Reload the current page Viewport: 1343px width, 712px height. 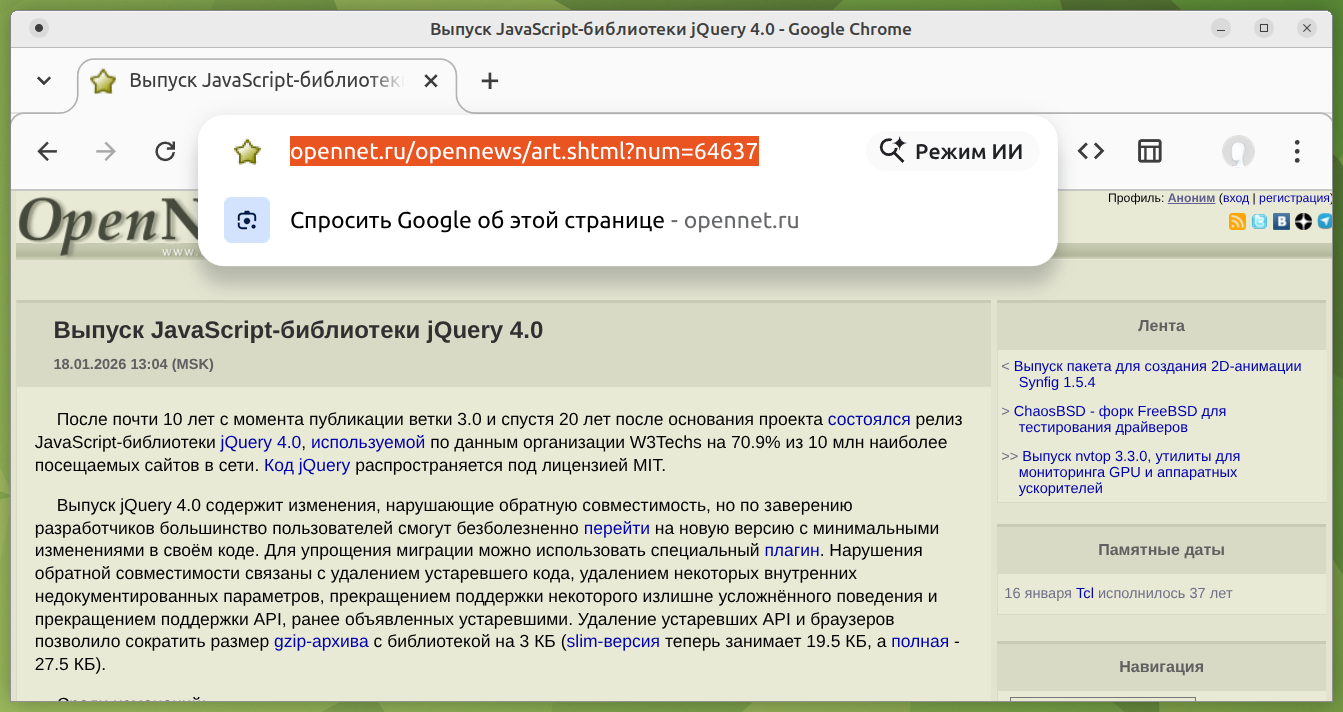(x=165, y=152)
